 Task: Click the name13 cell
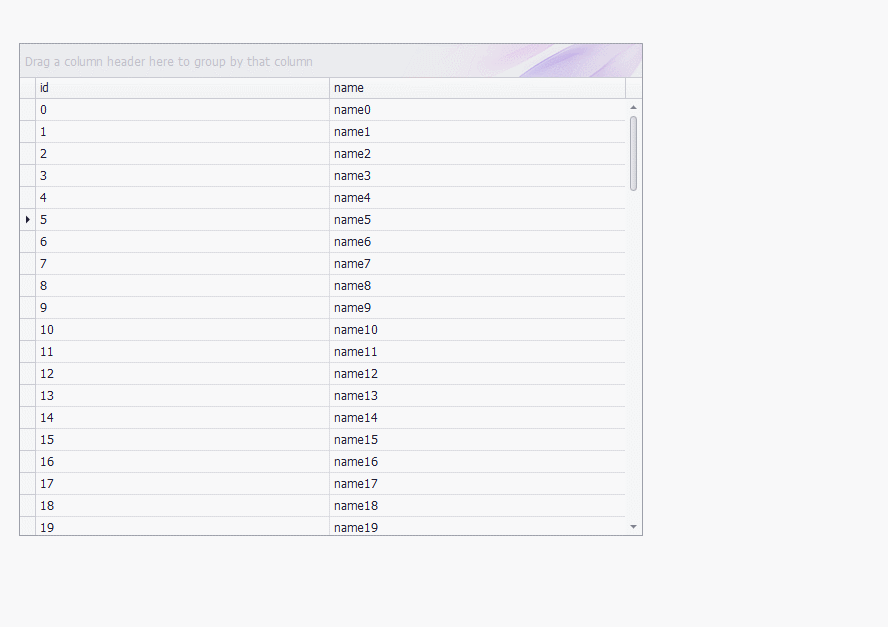pyautogui.click(x=477, y=396)
